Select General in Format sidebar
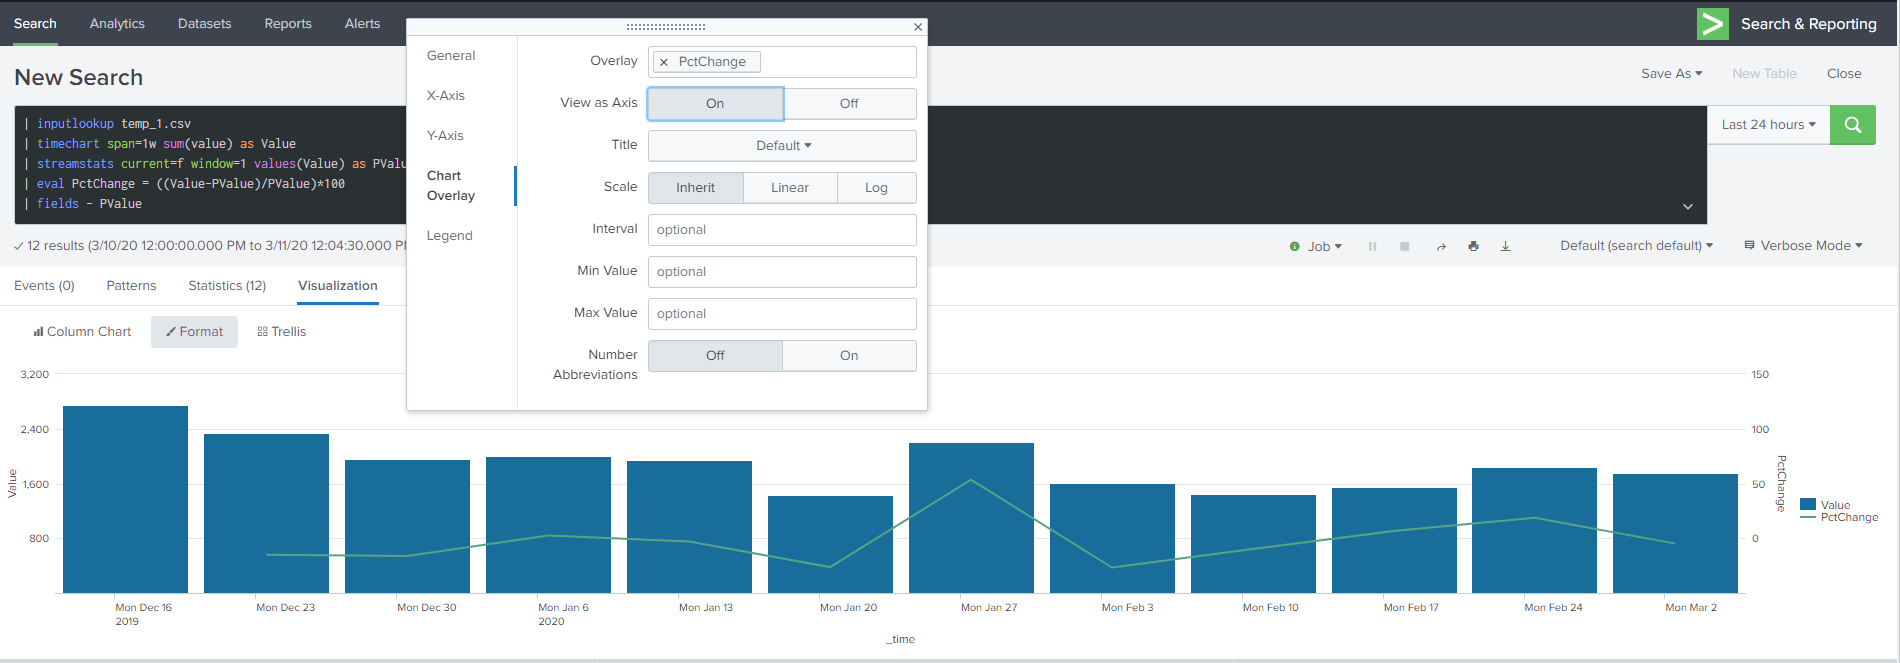1900x663 pixels. 451,56
